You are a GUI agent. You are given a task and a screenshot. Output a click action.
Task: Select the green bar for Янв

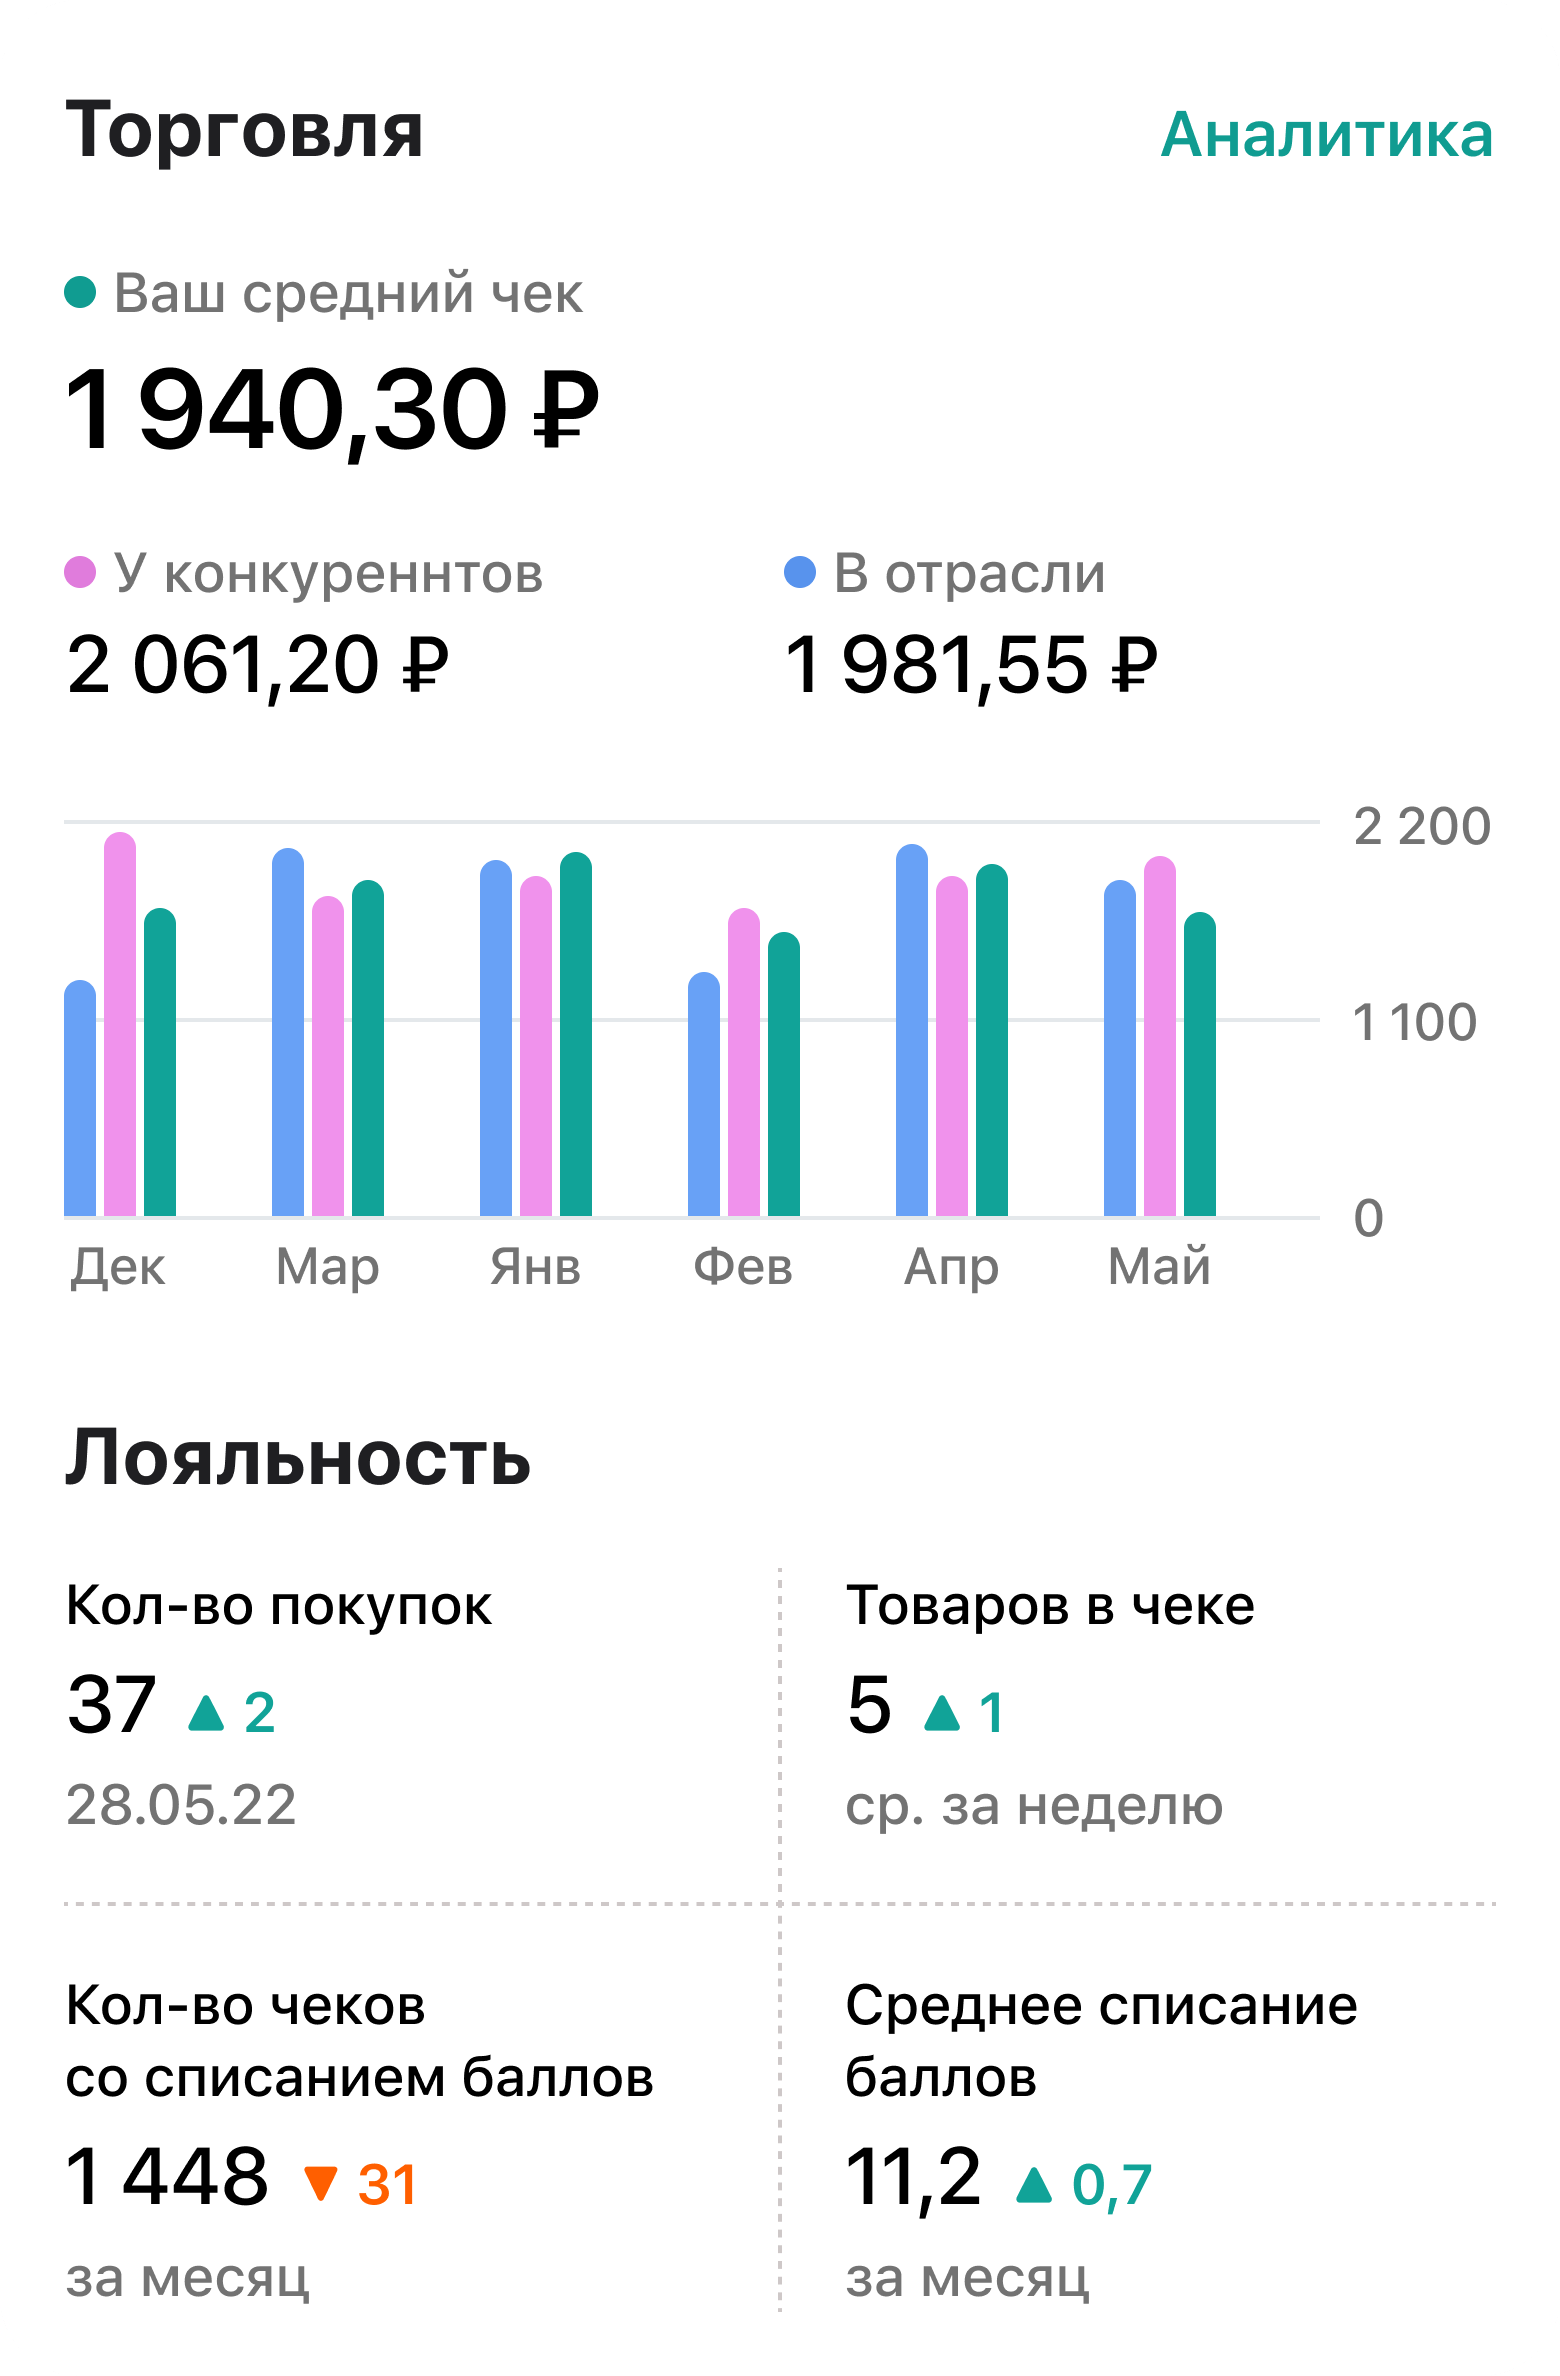576,1035
